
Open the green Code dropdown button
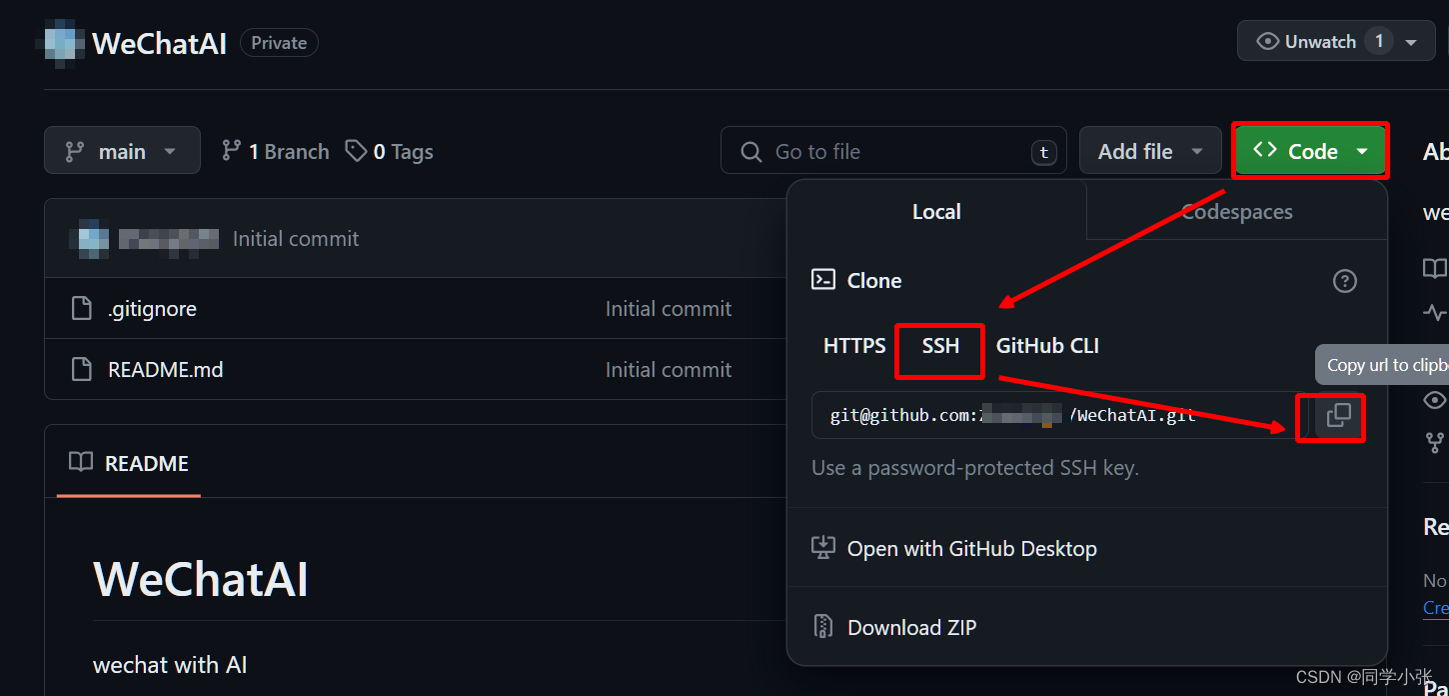(x=1311, y=151)
